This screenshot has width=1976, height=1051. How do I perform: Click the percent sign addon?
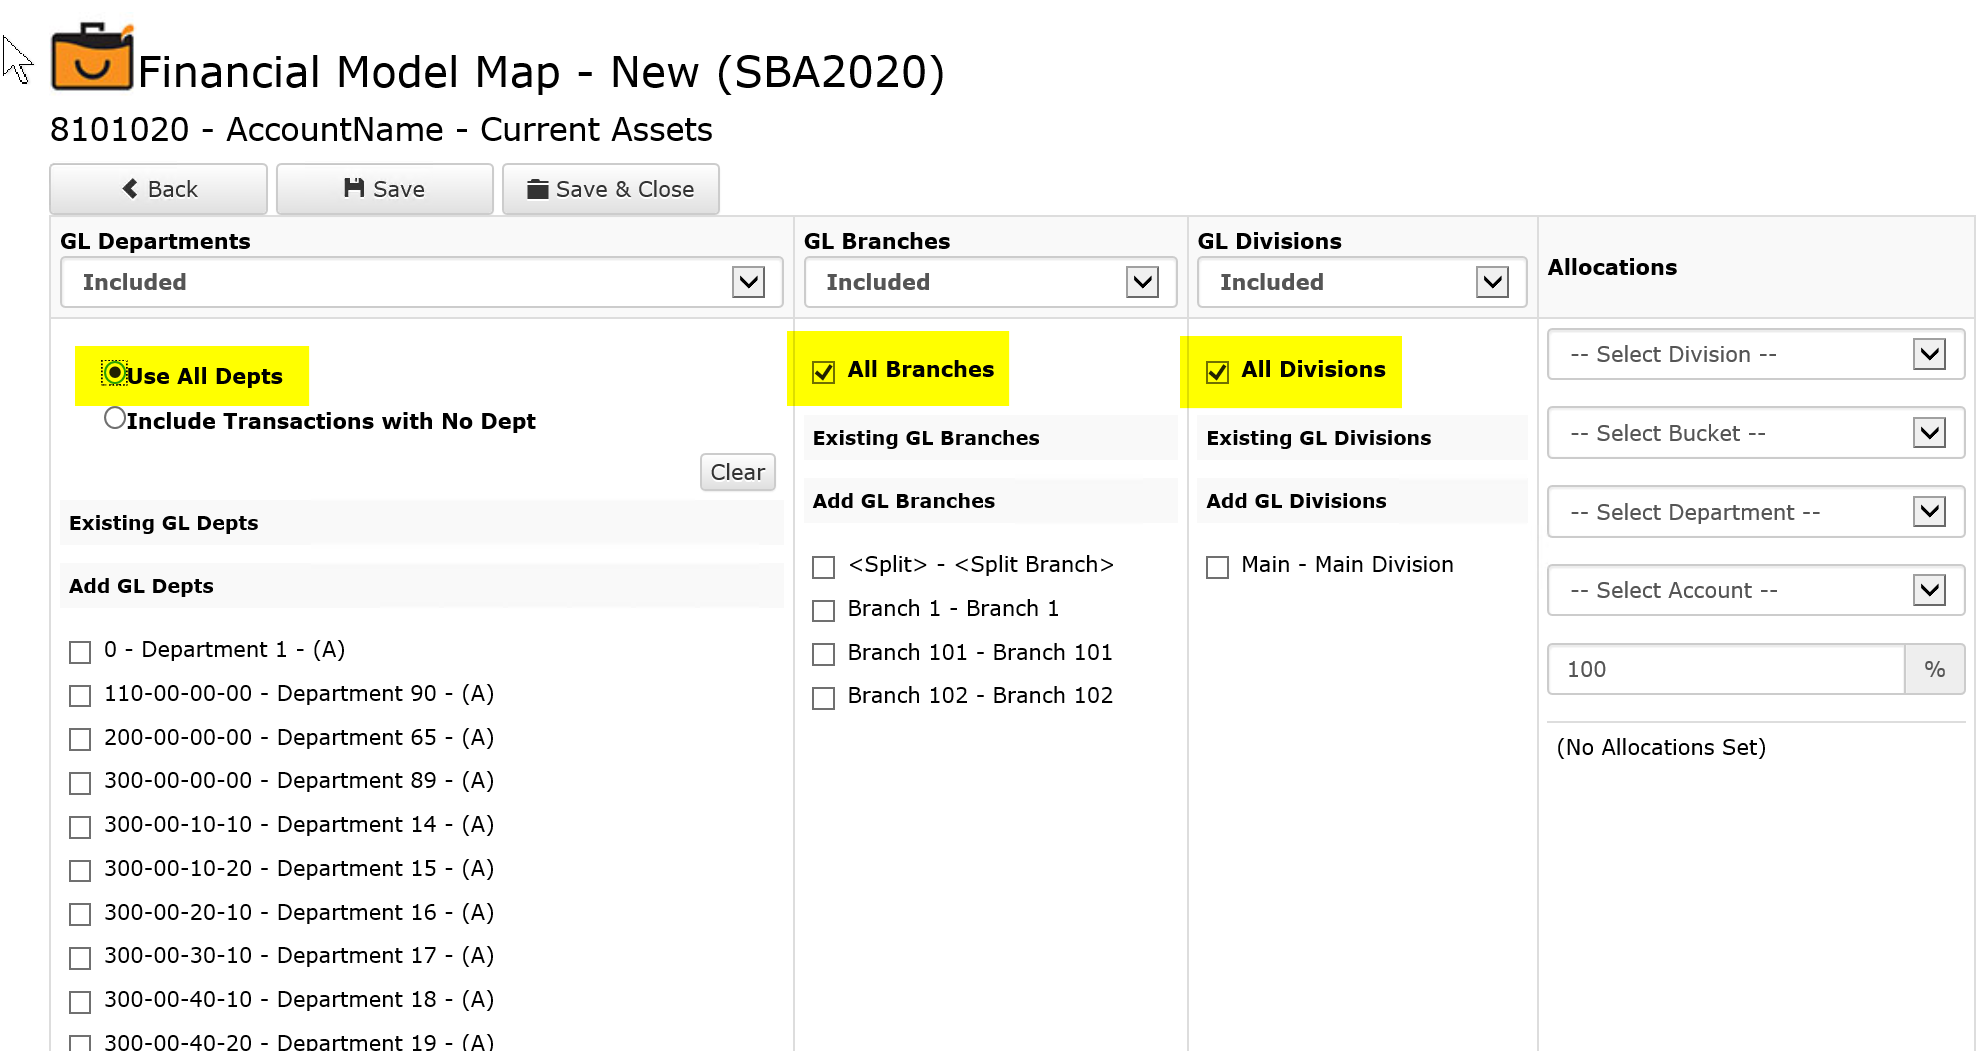tap(1935, 669)
